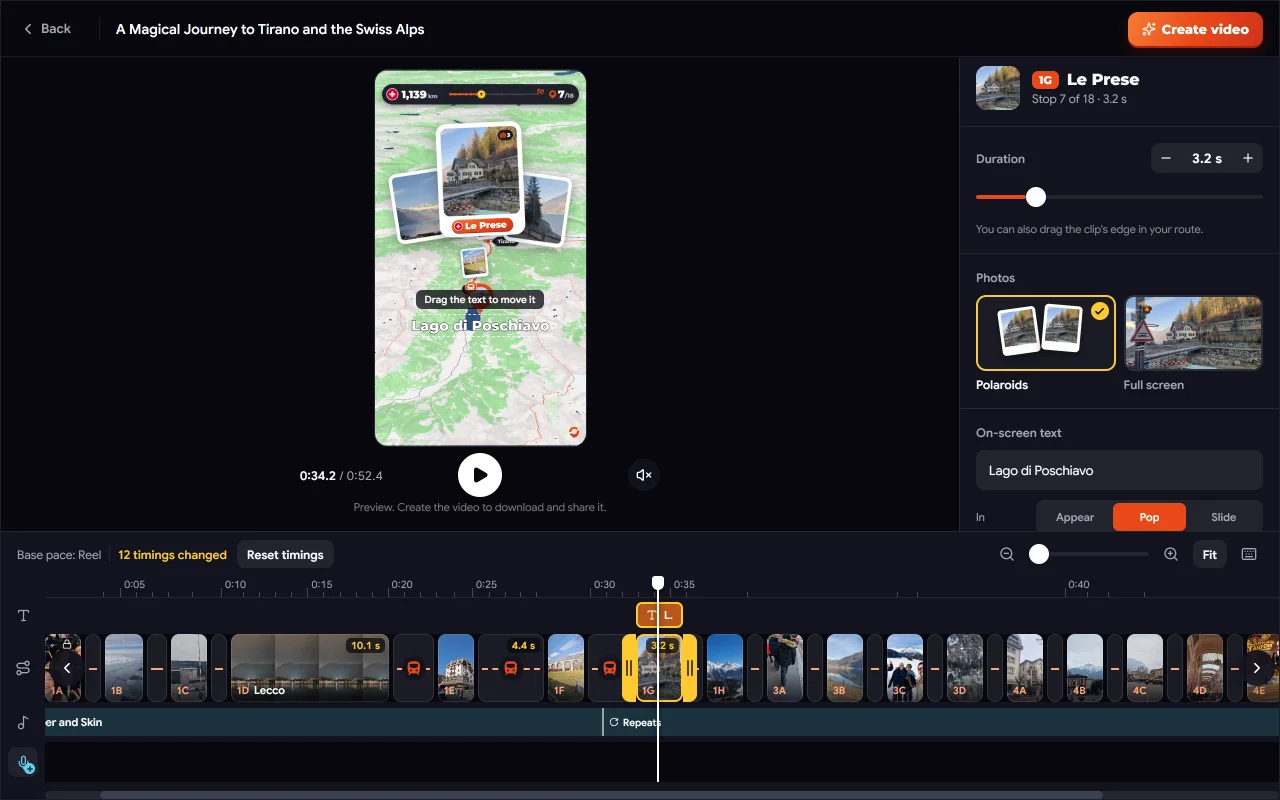Select the 1F clip thumbnail
This screenshot has width=1280, height=800.
(566, 667)
